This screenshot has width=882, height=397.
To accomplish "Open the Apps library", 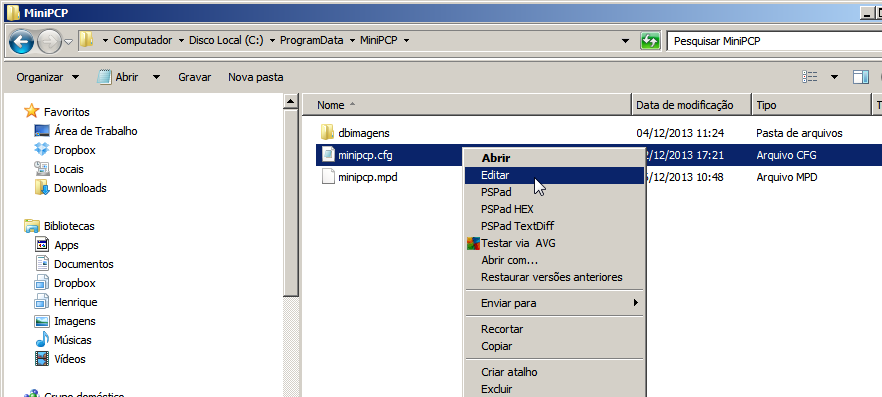I will pyautogui.click(x=66, y=245).
